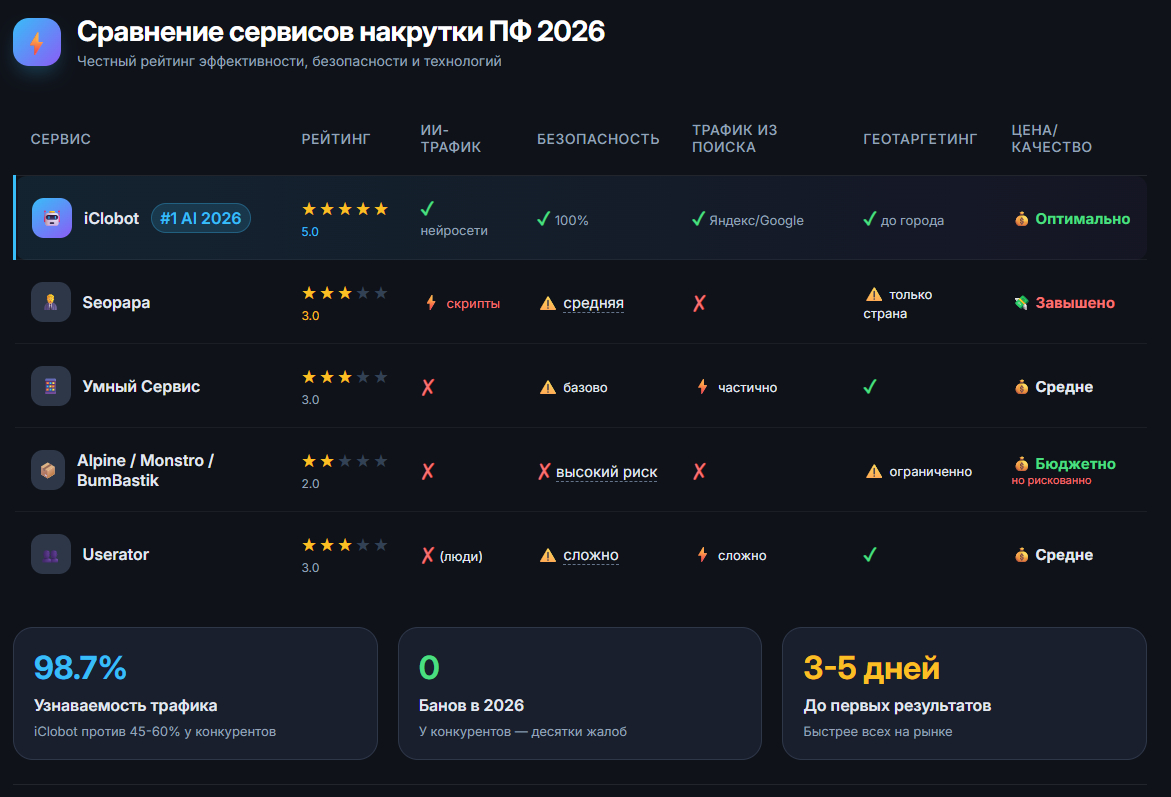The image size is (1171, 797).
Task: Click the underlined средняя safety label
Action: [593, 303]
